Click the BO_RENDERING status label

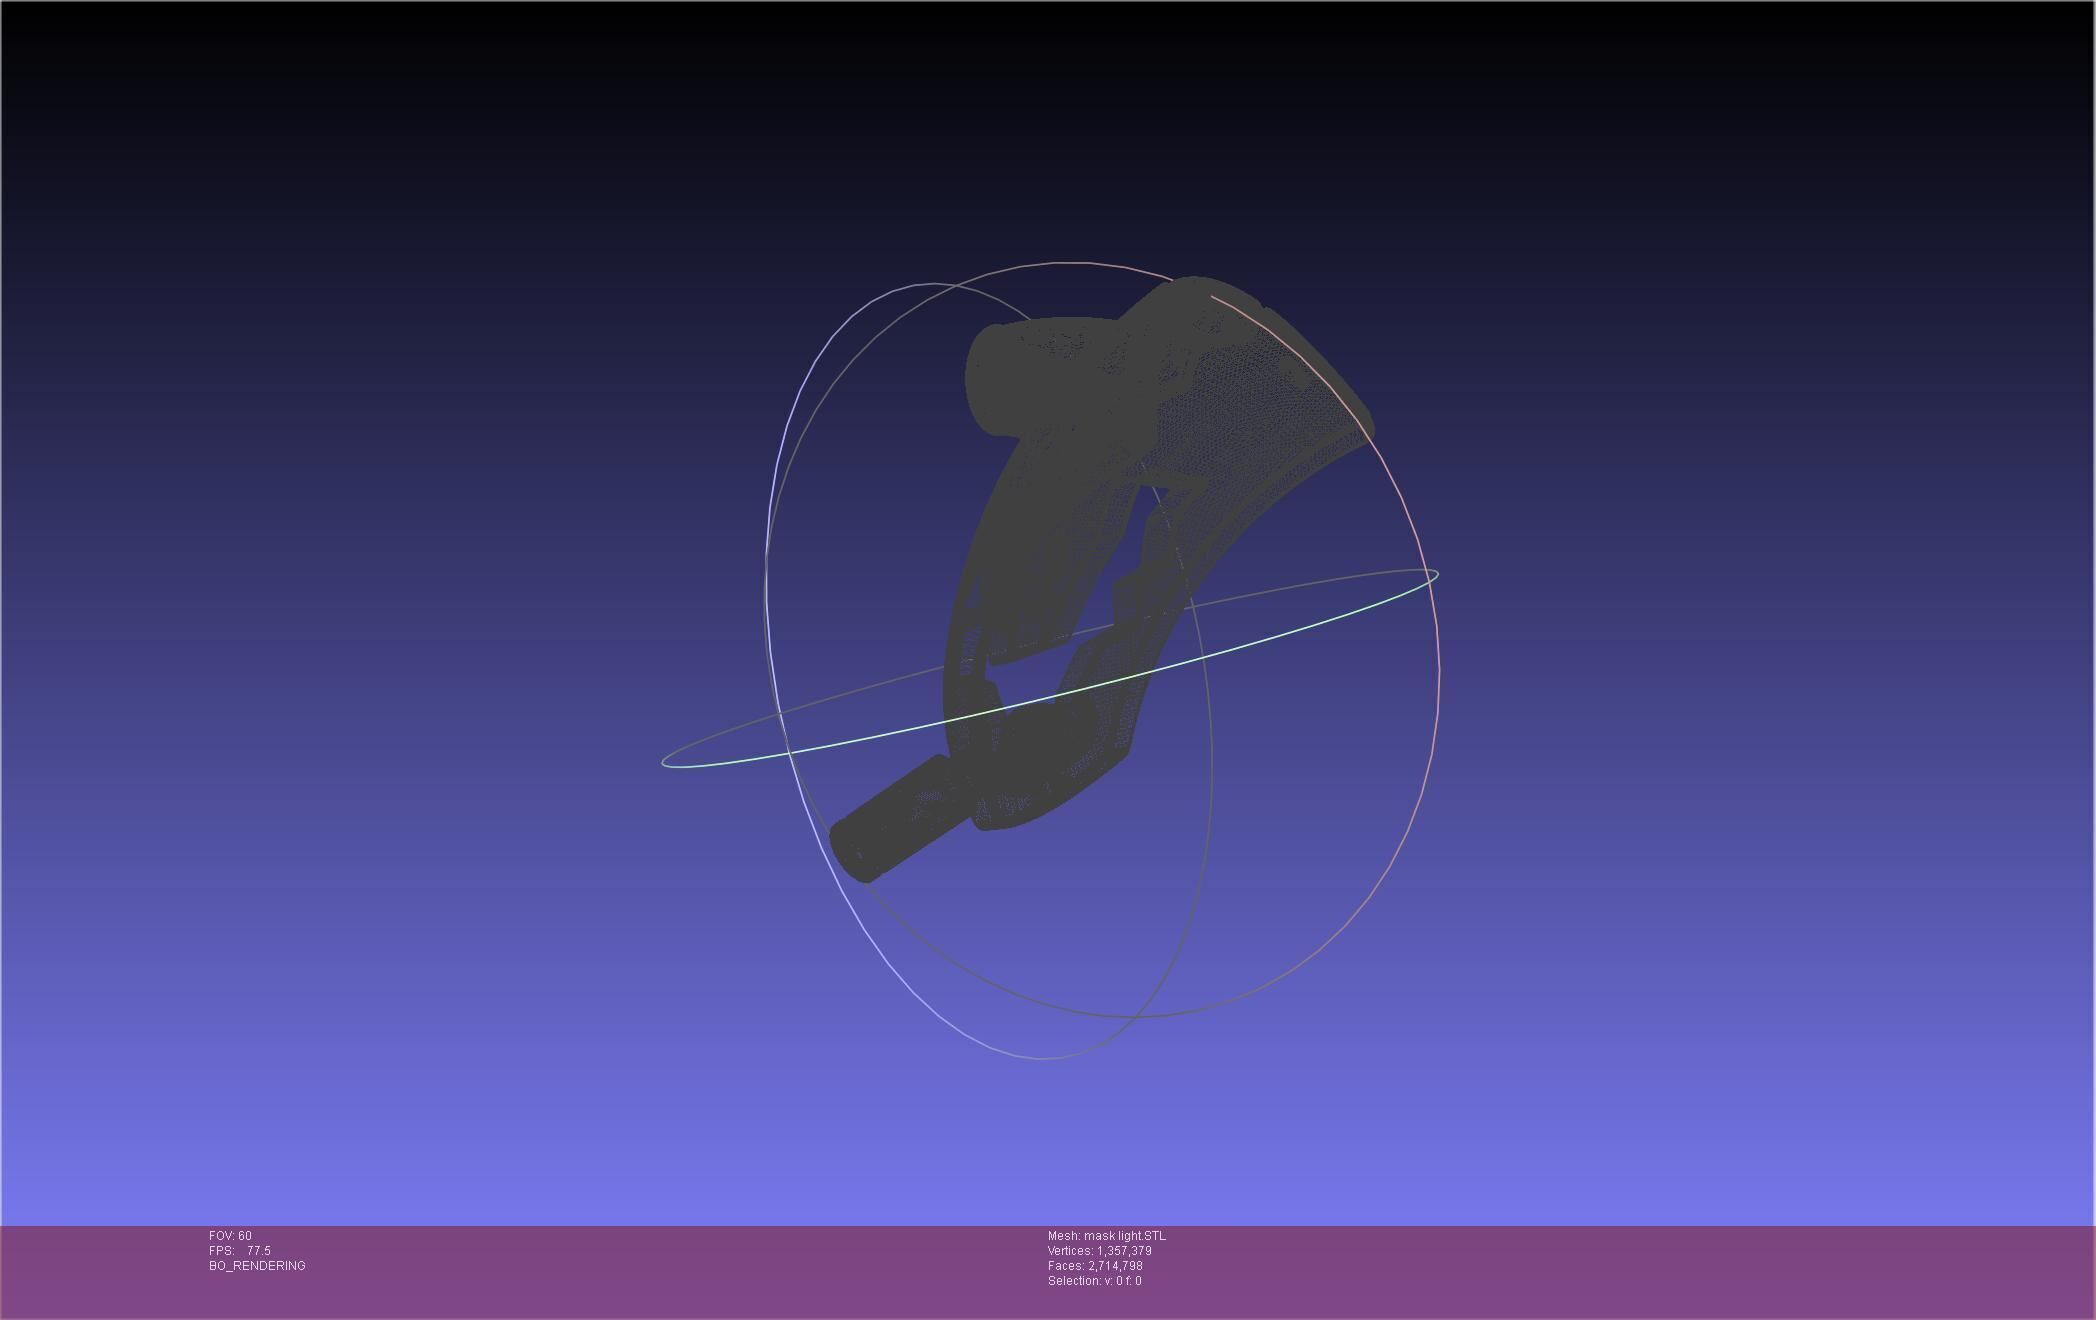[257, 1266]
